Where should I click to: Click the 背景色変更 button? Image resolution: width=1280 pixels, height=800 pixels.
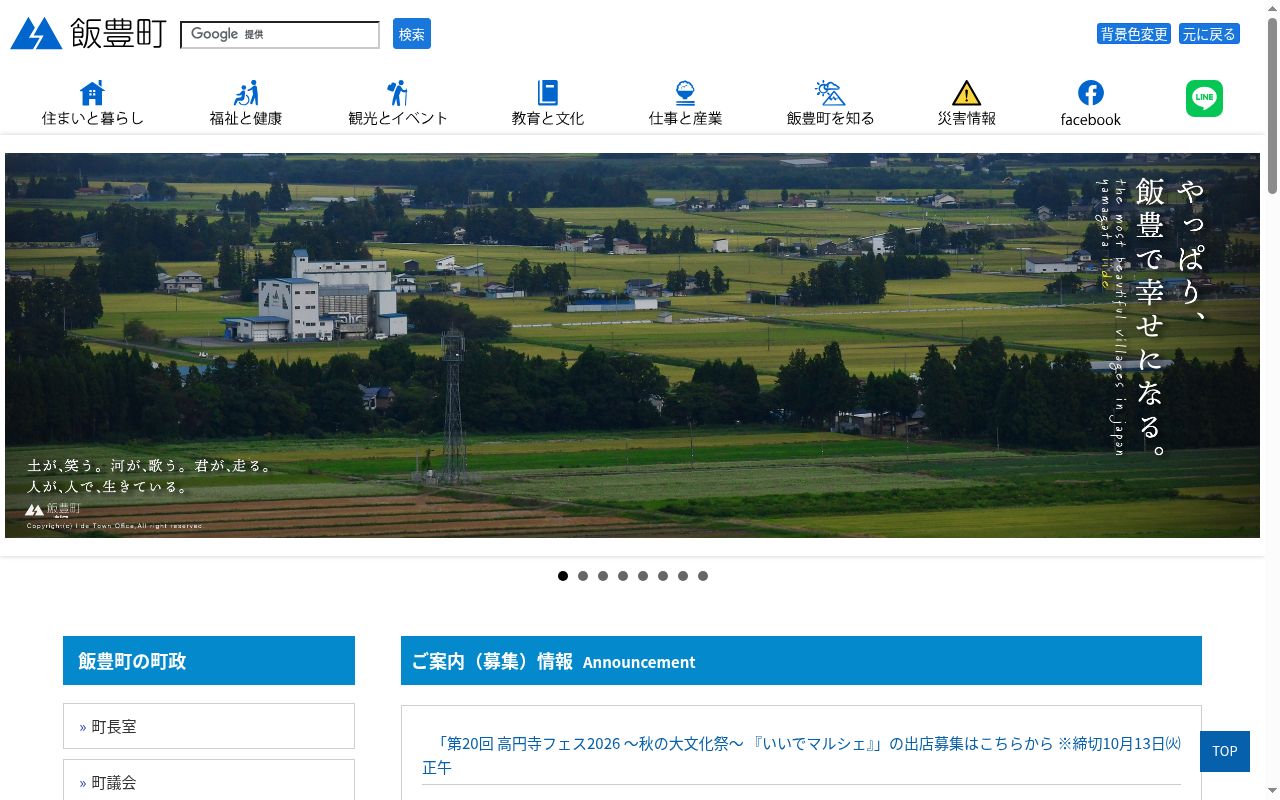[x=1134, y=34]
